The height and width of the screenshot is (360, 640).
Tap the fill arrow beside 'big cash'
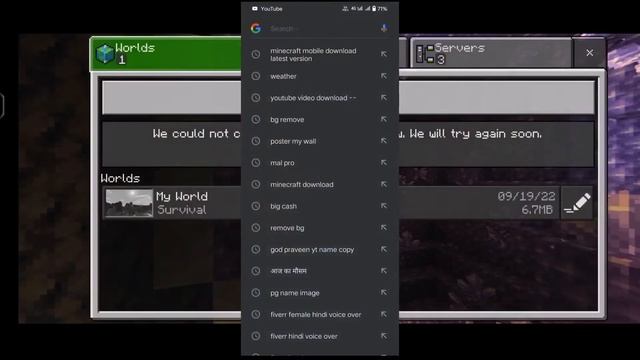pyautogui.click(x=384, y=206)
